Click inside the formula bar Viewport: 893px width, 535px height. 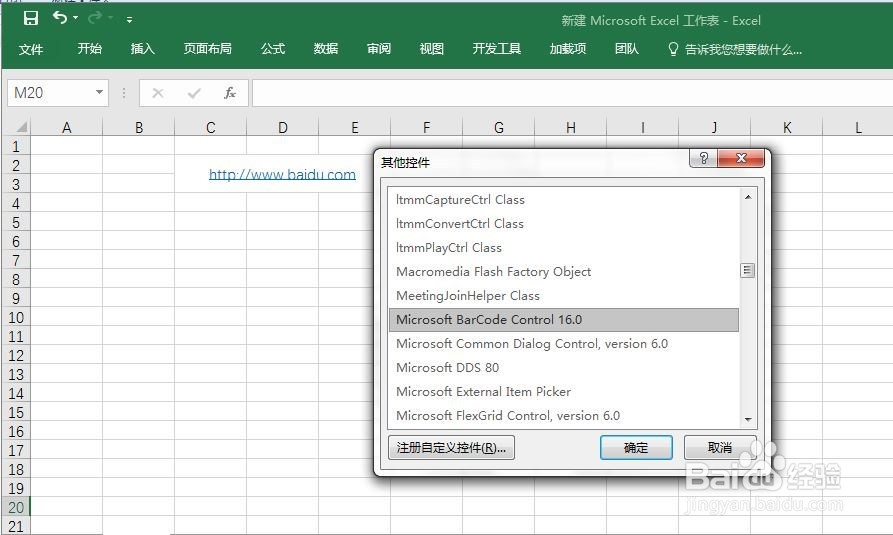coord(572,93)
